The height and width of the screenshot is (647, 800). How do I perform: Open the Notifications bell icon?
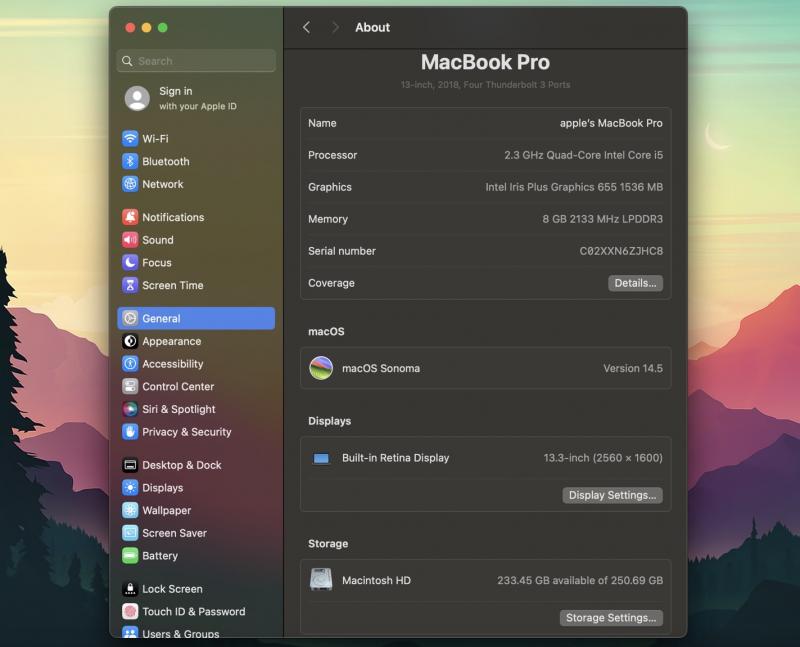point(130,217)
